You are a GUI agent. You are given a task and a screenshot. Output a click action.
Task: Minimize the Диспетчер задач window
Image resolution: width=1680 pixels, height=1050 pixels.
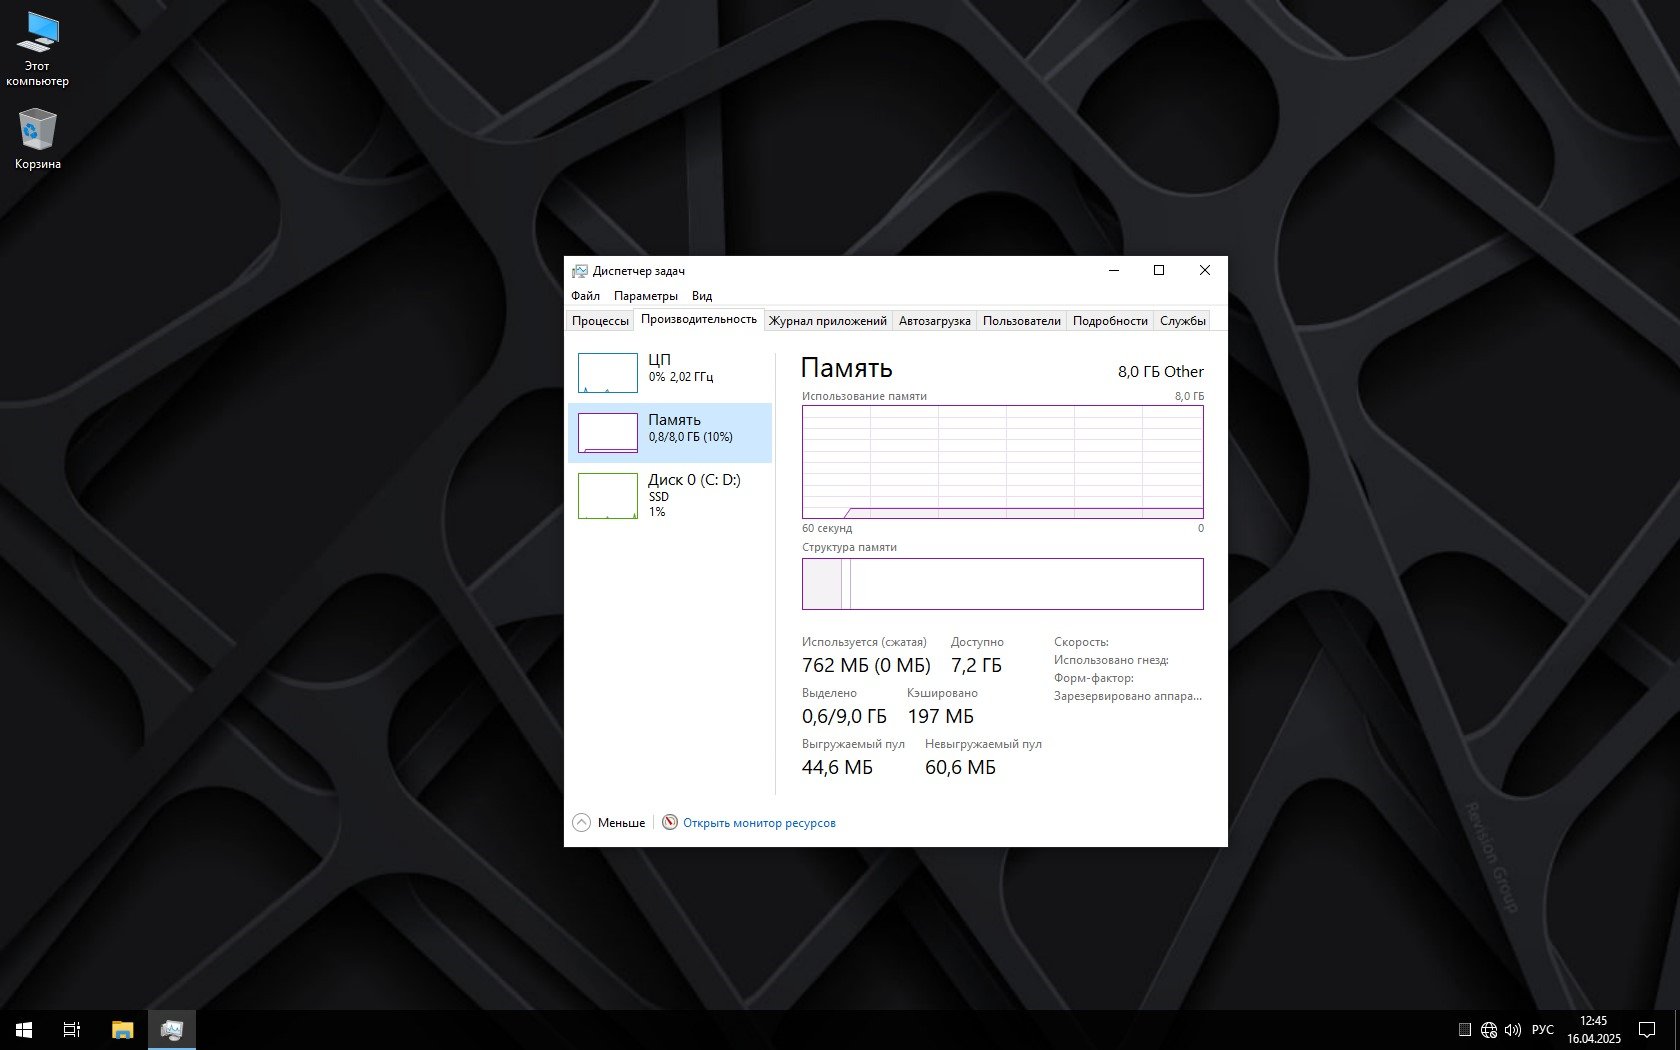(x=1114, y=270)
